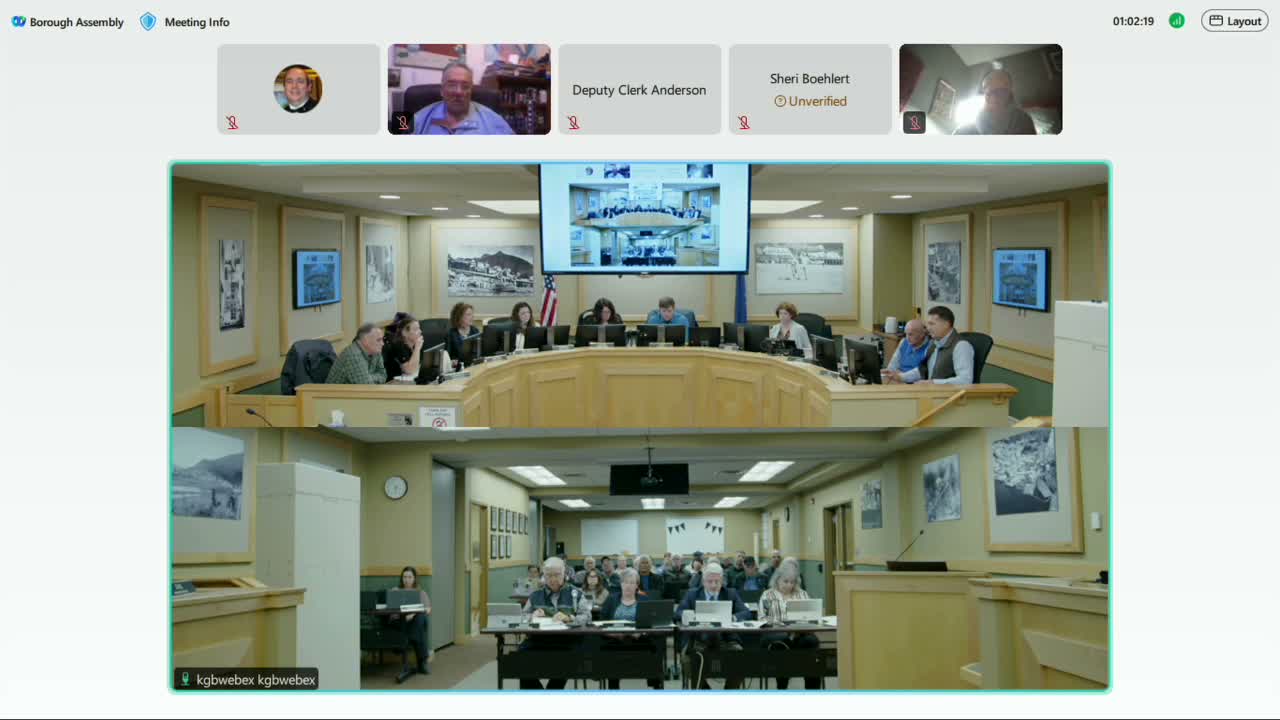Click the muted mic icon on Deputy Clerk Anderson's tile
The width and height of the screenshot is (1280, 720).
click(573, 123)
